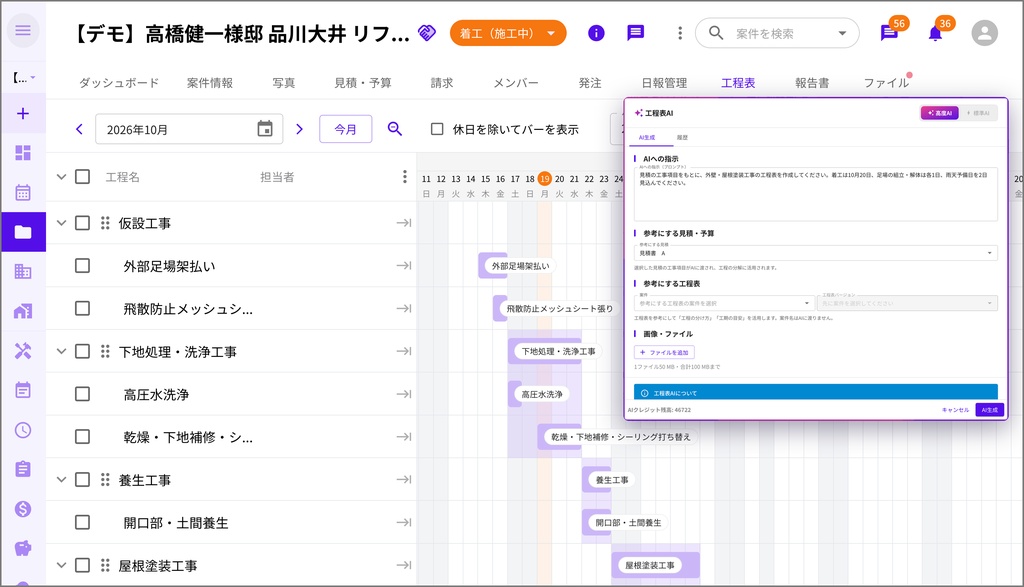
Task: Check the 高圧水洗浄 row checkbox
Action: point(82,394)
